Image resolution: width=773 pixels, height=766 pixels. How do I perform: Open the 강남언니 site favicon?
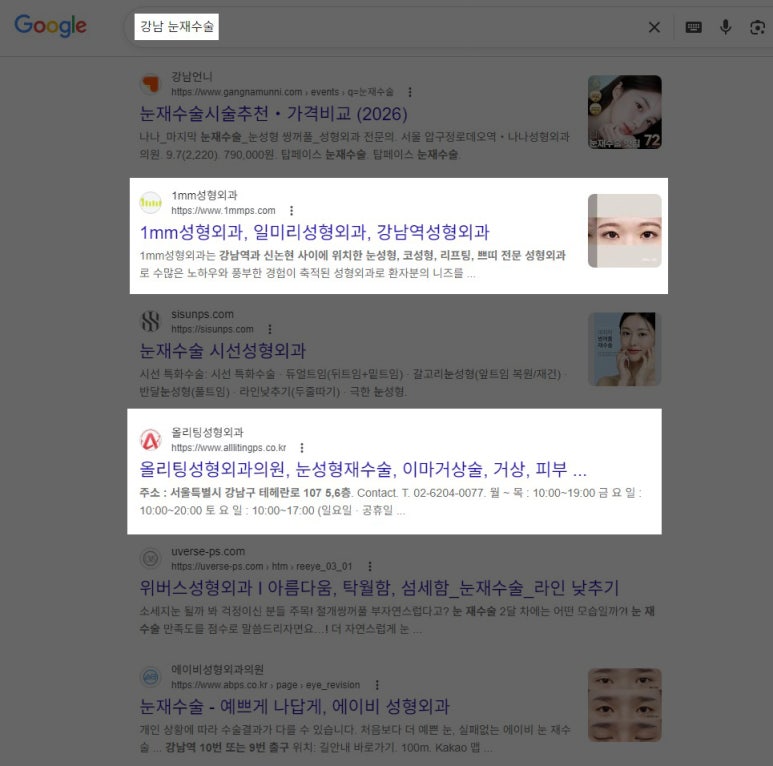coord(150,84)
